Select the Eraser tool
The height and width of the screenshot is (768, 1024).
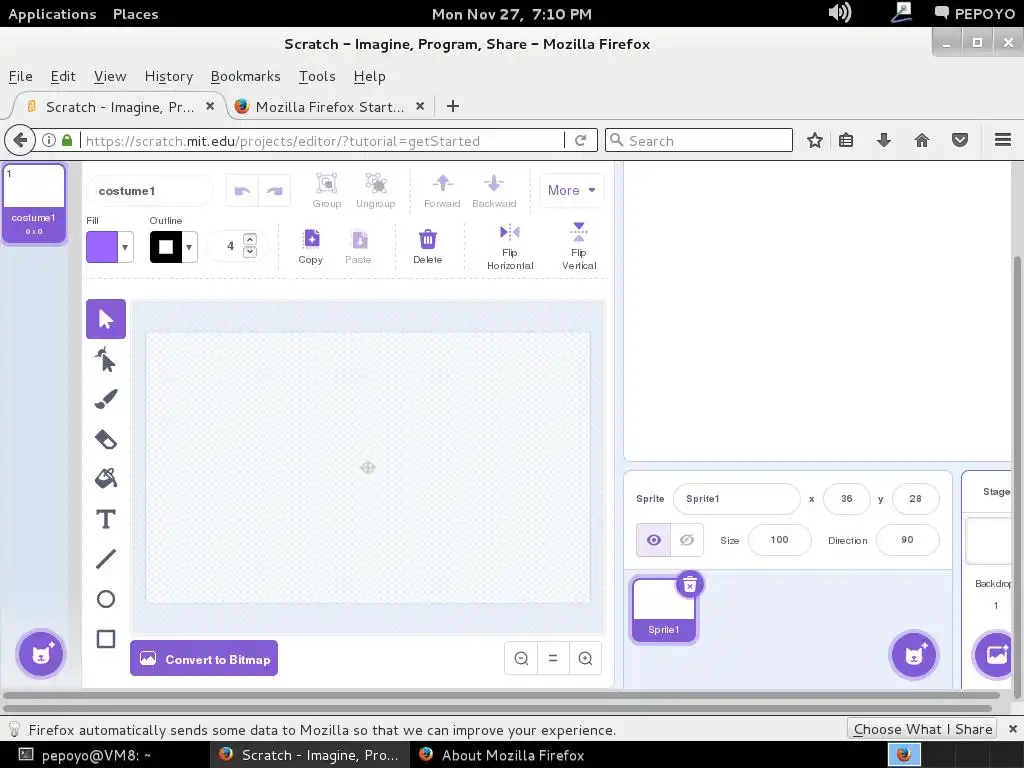[106, 440]
